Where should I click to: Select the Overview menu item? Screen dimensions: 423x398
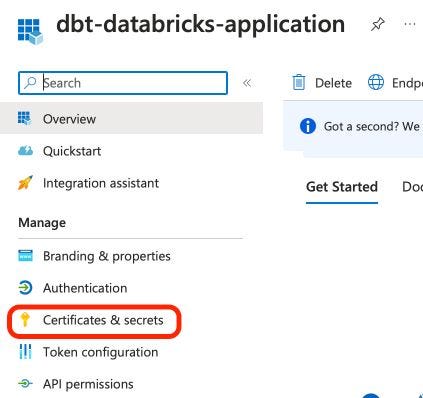pos(131,119)
